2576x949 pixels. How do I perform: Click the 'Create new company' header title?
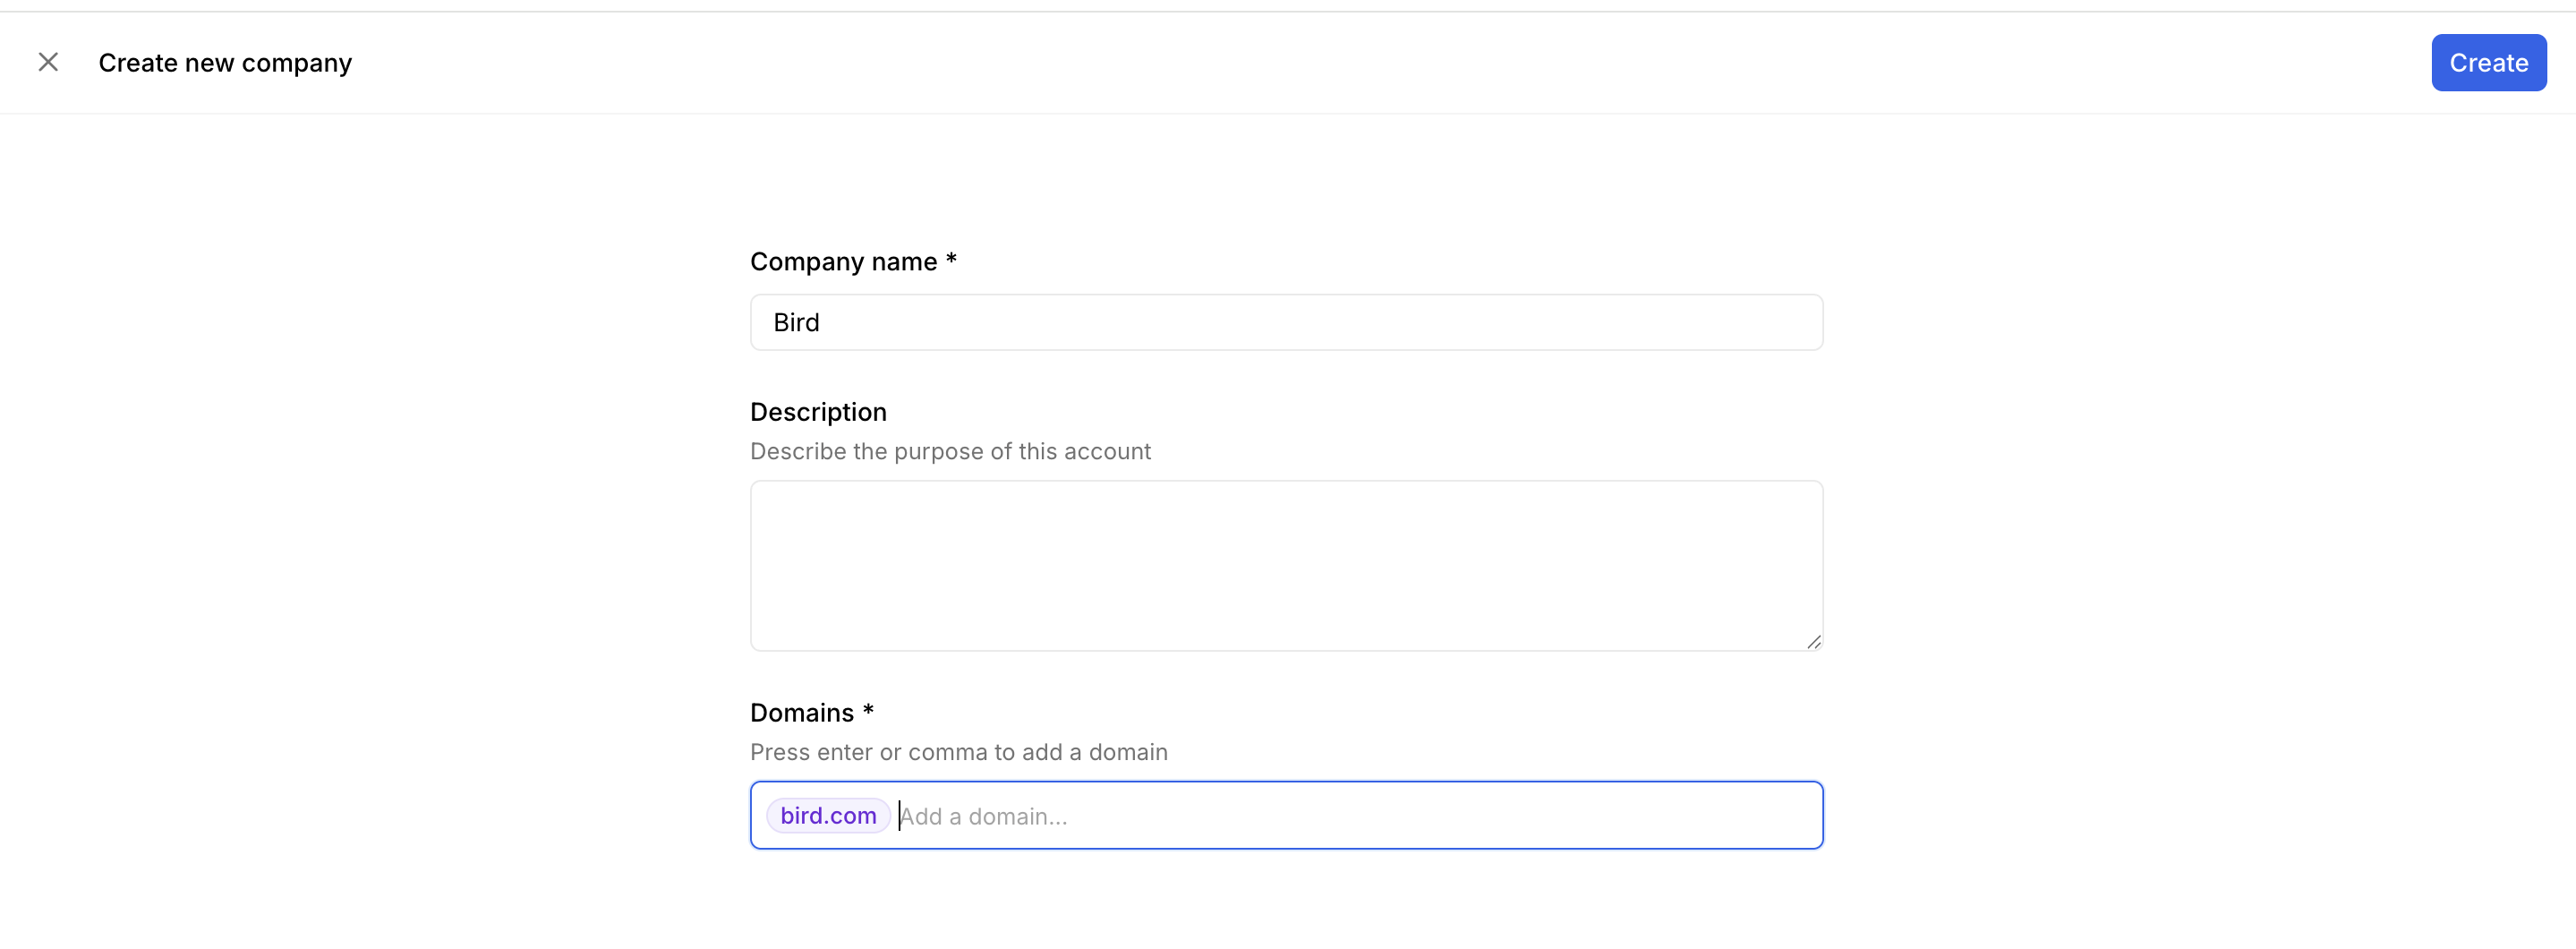click(x=225, y=63)
